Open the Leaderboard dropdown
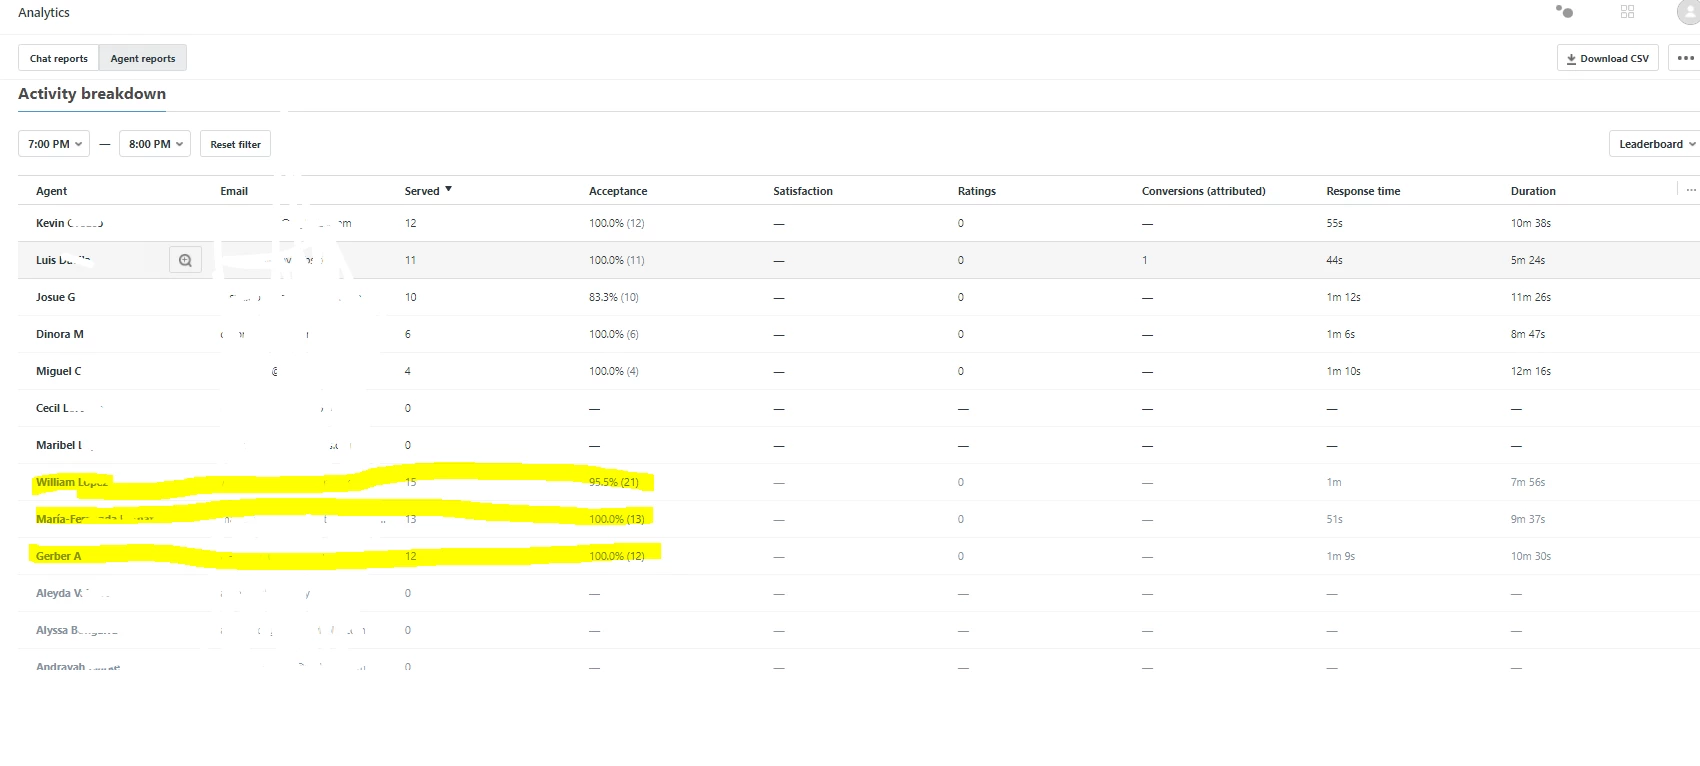Viewport: 1700px width, 766px height. 1656,144
